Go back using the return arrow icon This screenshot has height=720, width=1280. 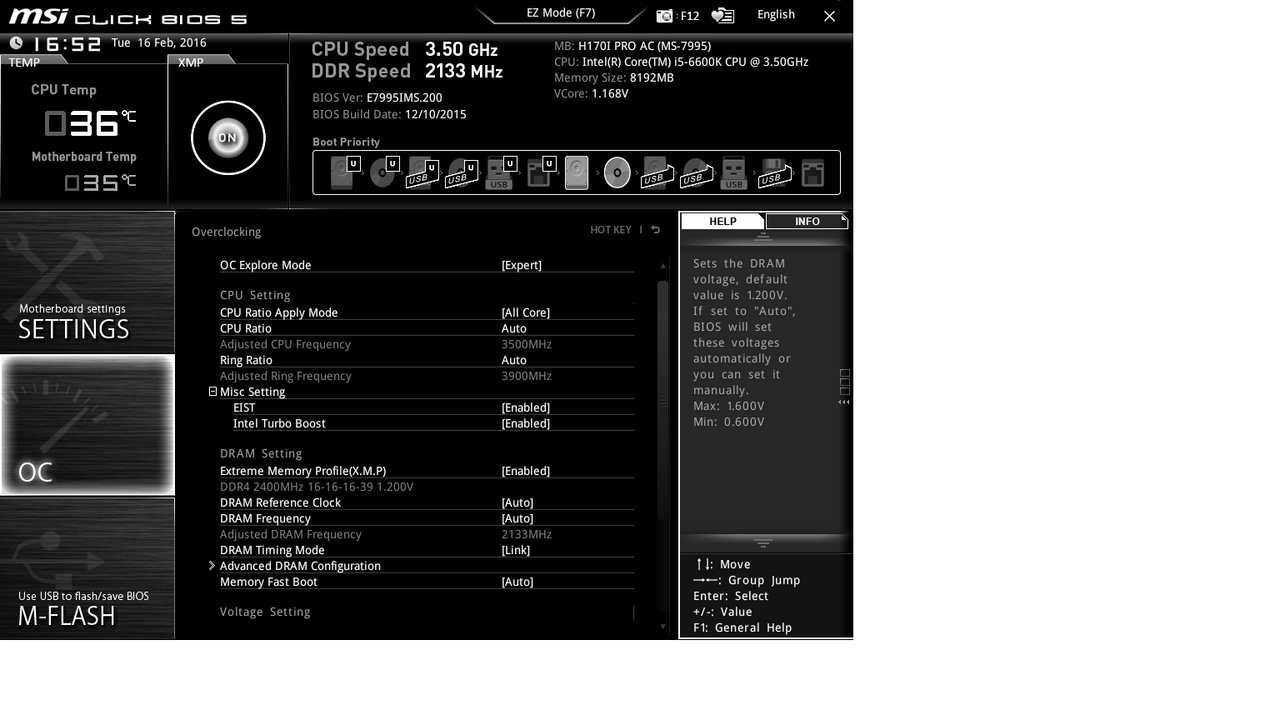656,230
